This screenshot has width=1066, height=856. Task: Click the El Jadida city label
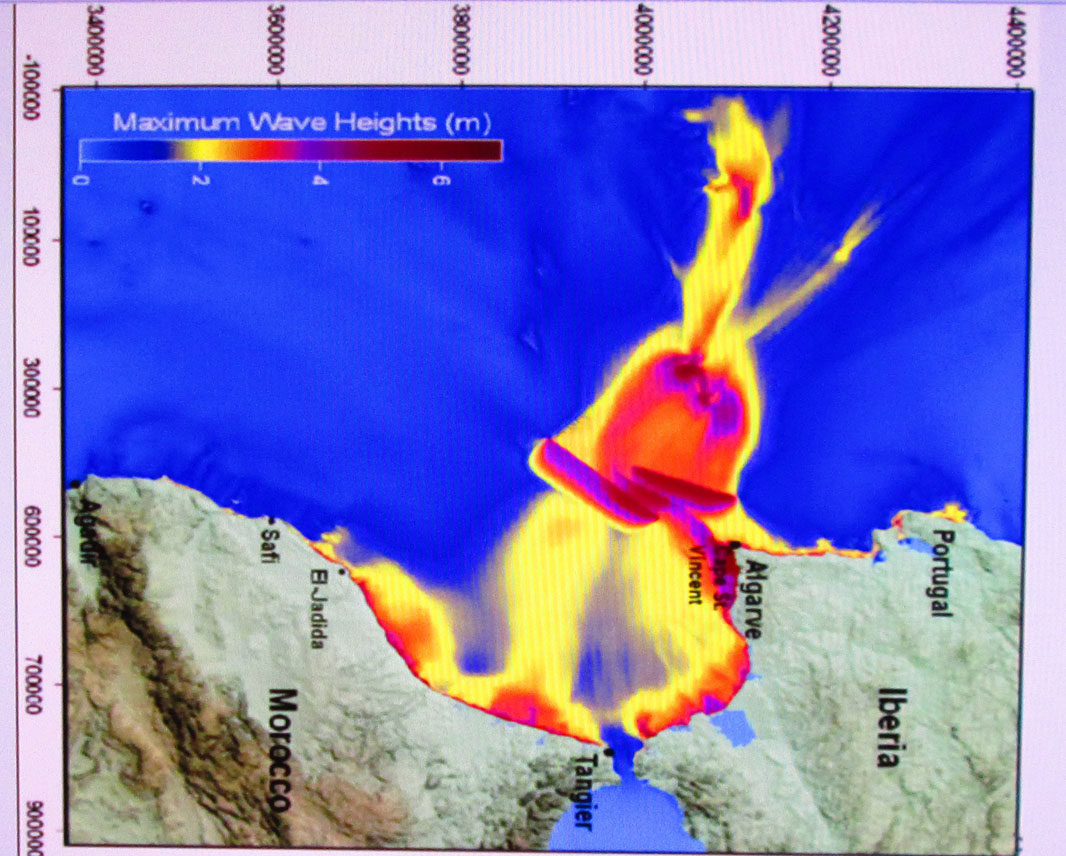(x=318, y=609)
